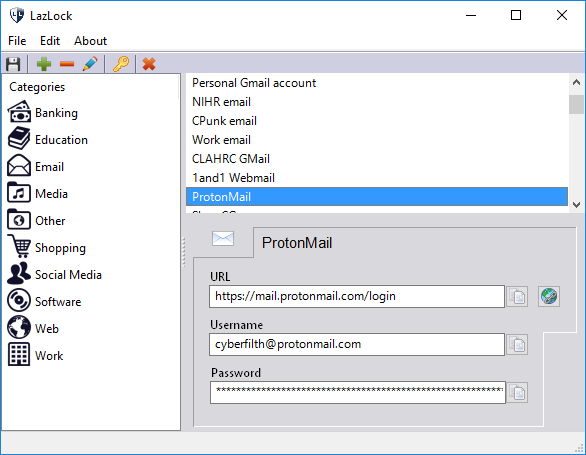
Task: Select the Other category icon
Action: pyautogui.click(x=19, y=219)
